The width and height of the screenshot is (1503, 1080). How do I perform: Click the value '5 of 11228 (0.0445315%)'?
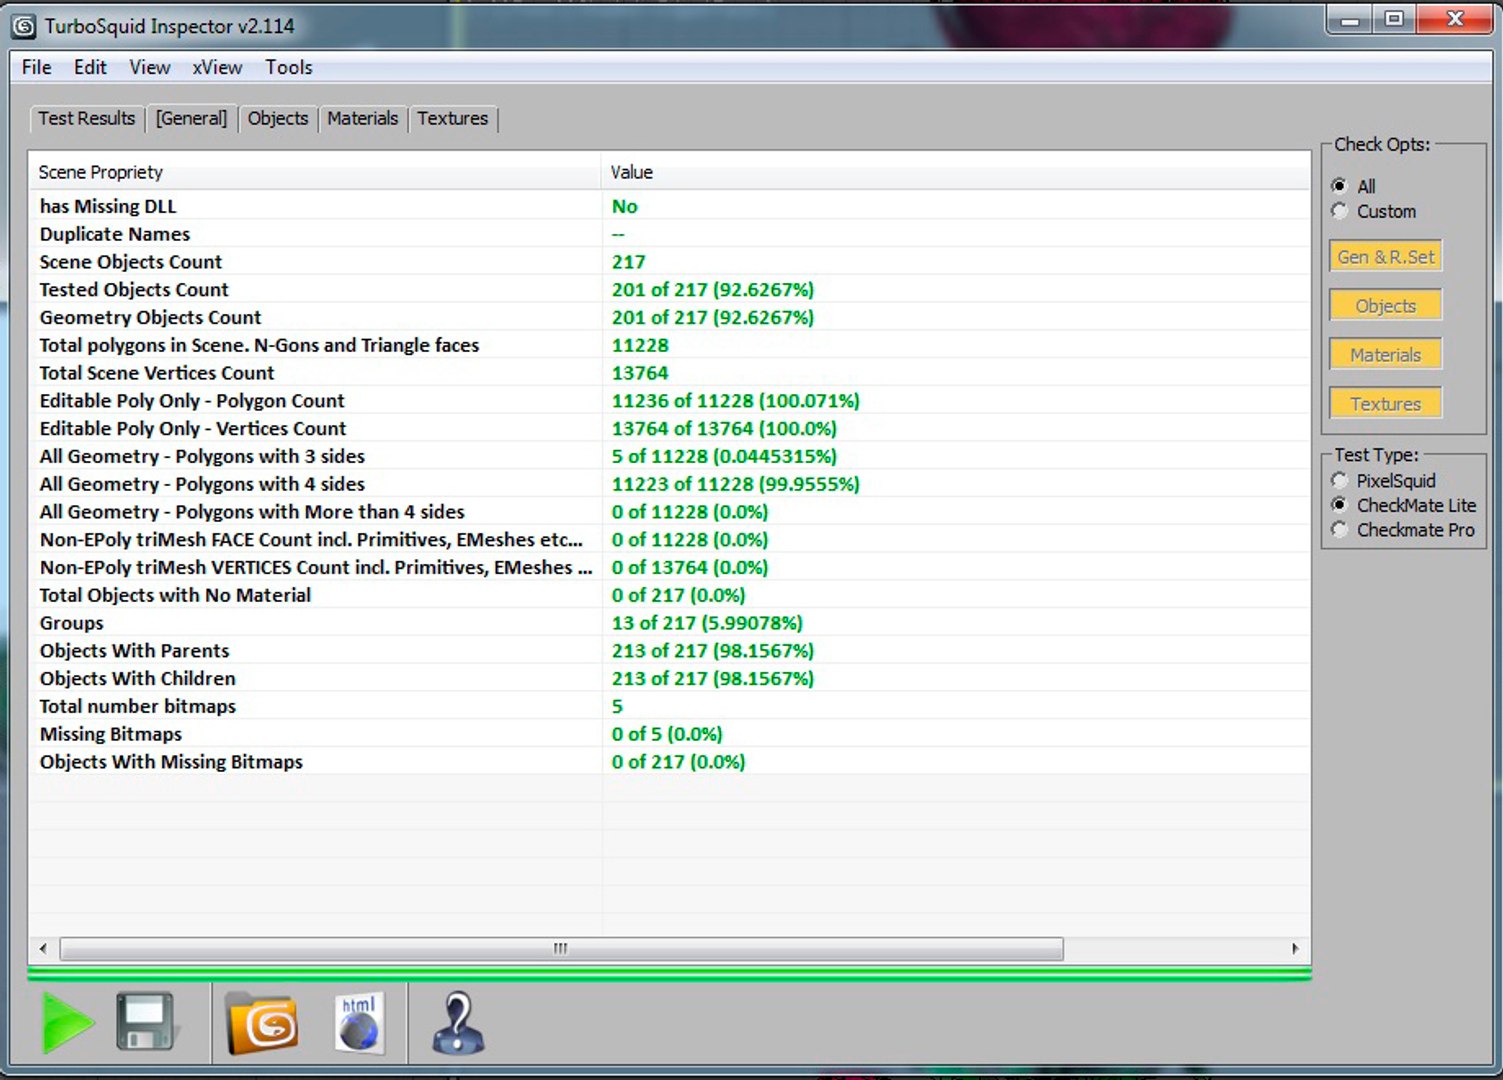point(724,457)
